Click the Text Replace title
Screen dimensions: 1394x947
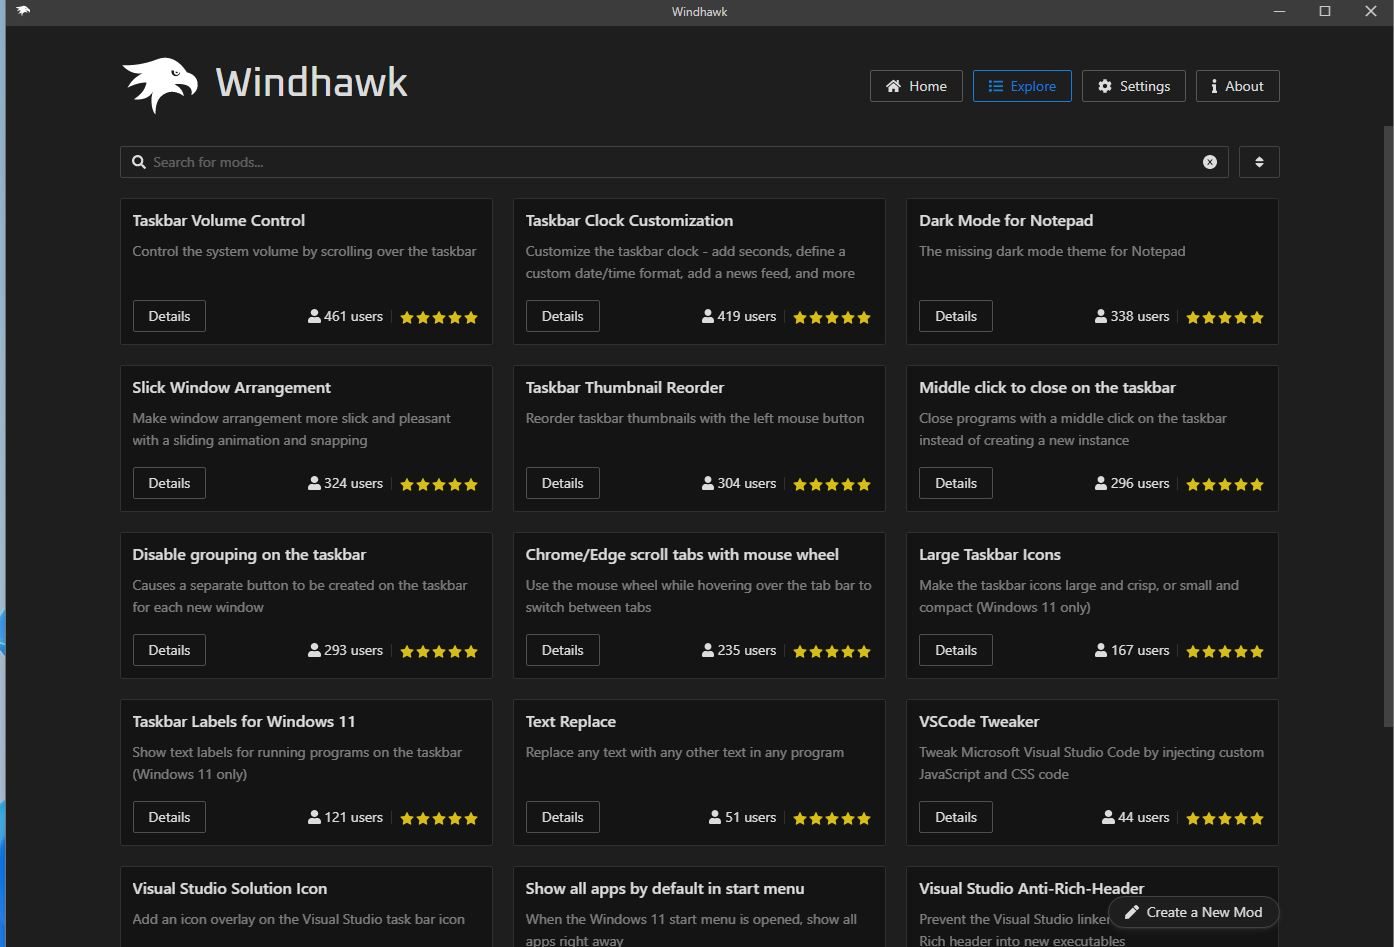point(571,722)
